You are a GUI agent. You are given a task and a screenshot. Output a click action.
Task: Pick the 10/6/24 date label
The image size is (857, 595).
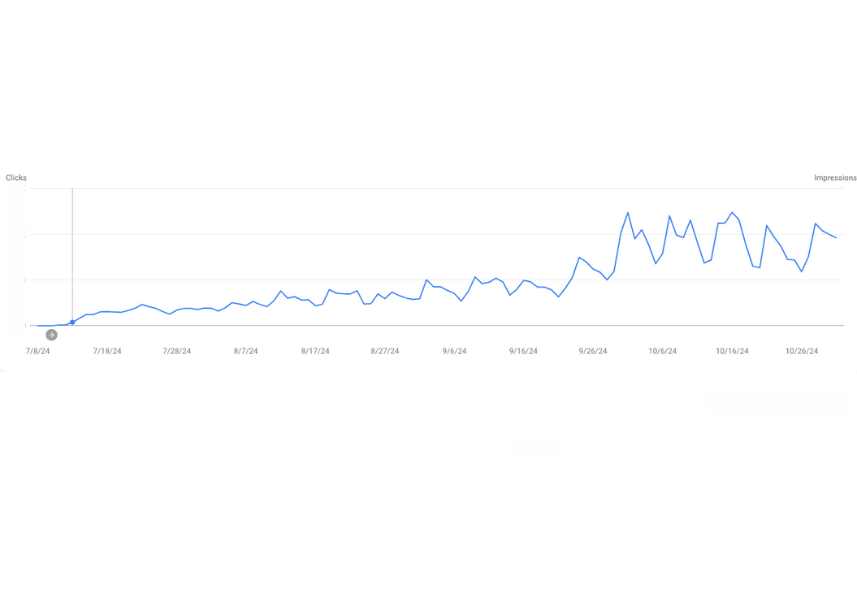click(662, 351)
